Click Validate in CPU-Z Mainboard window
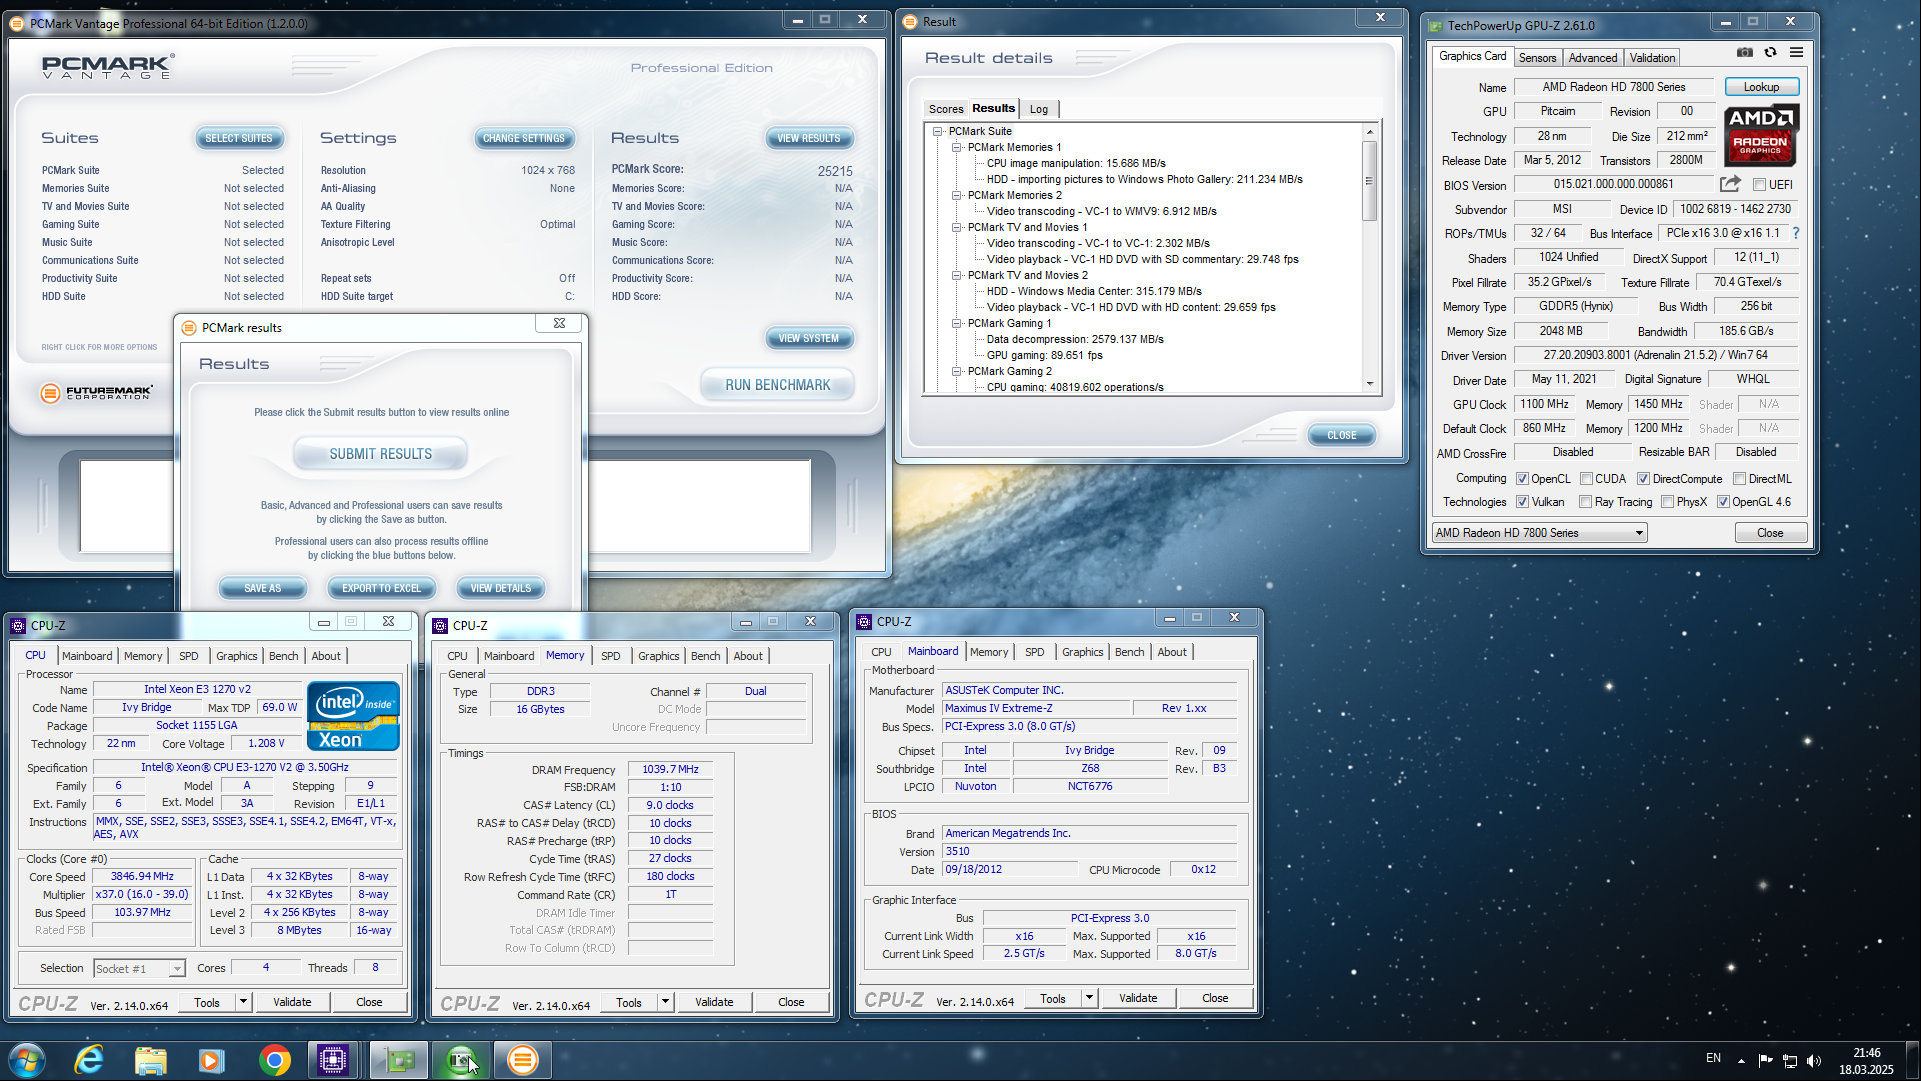The height and width of the screenshot is (1081, 1921). pyautogui.click(x=1138, y=998)
